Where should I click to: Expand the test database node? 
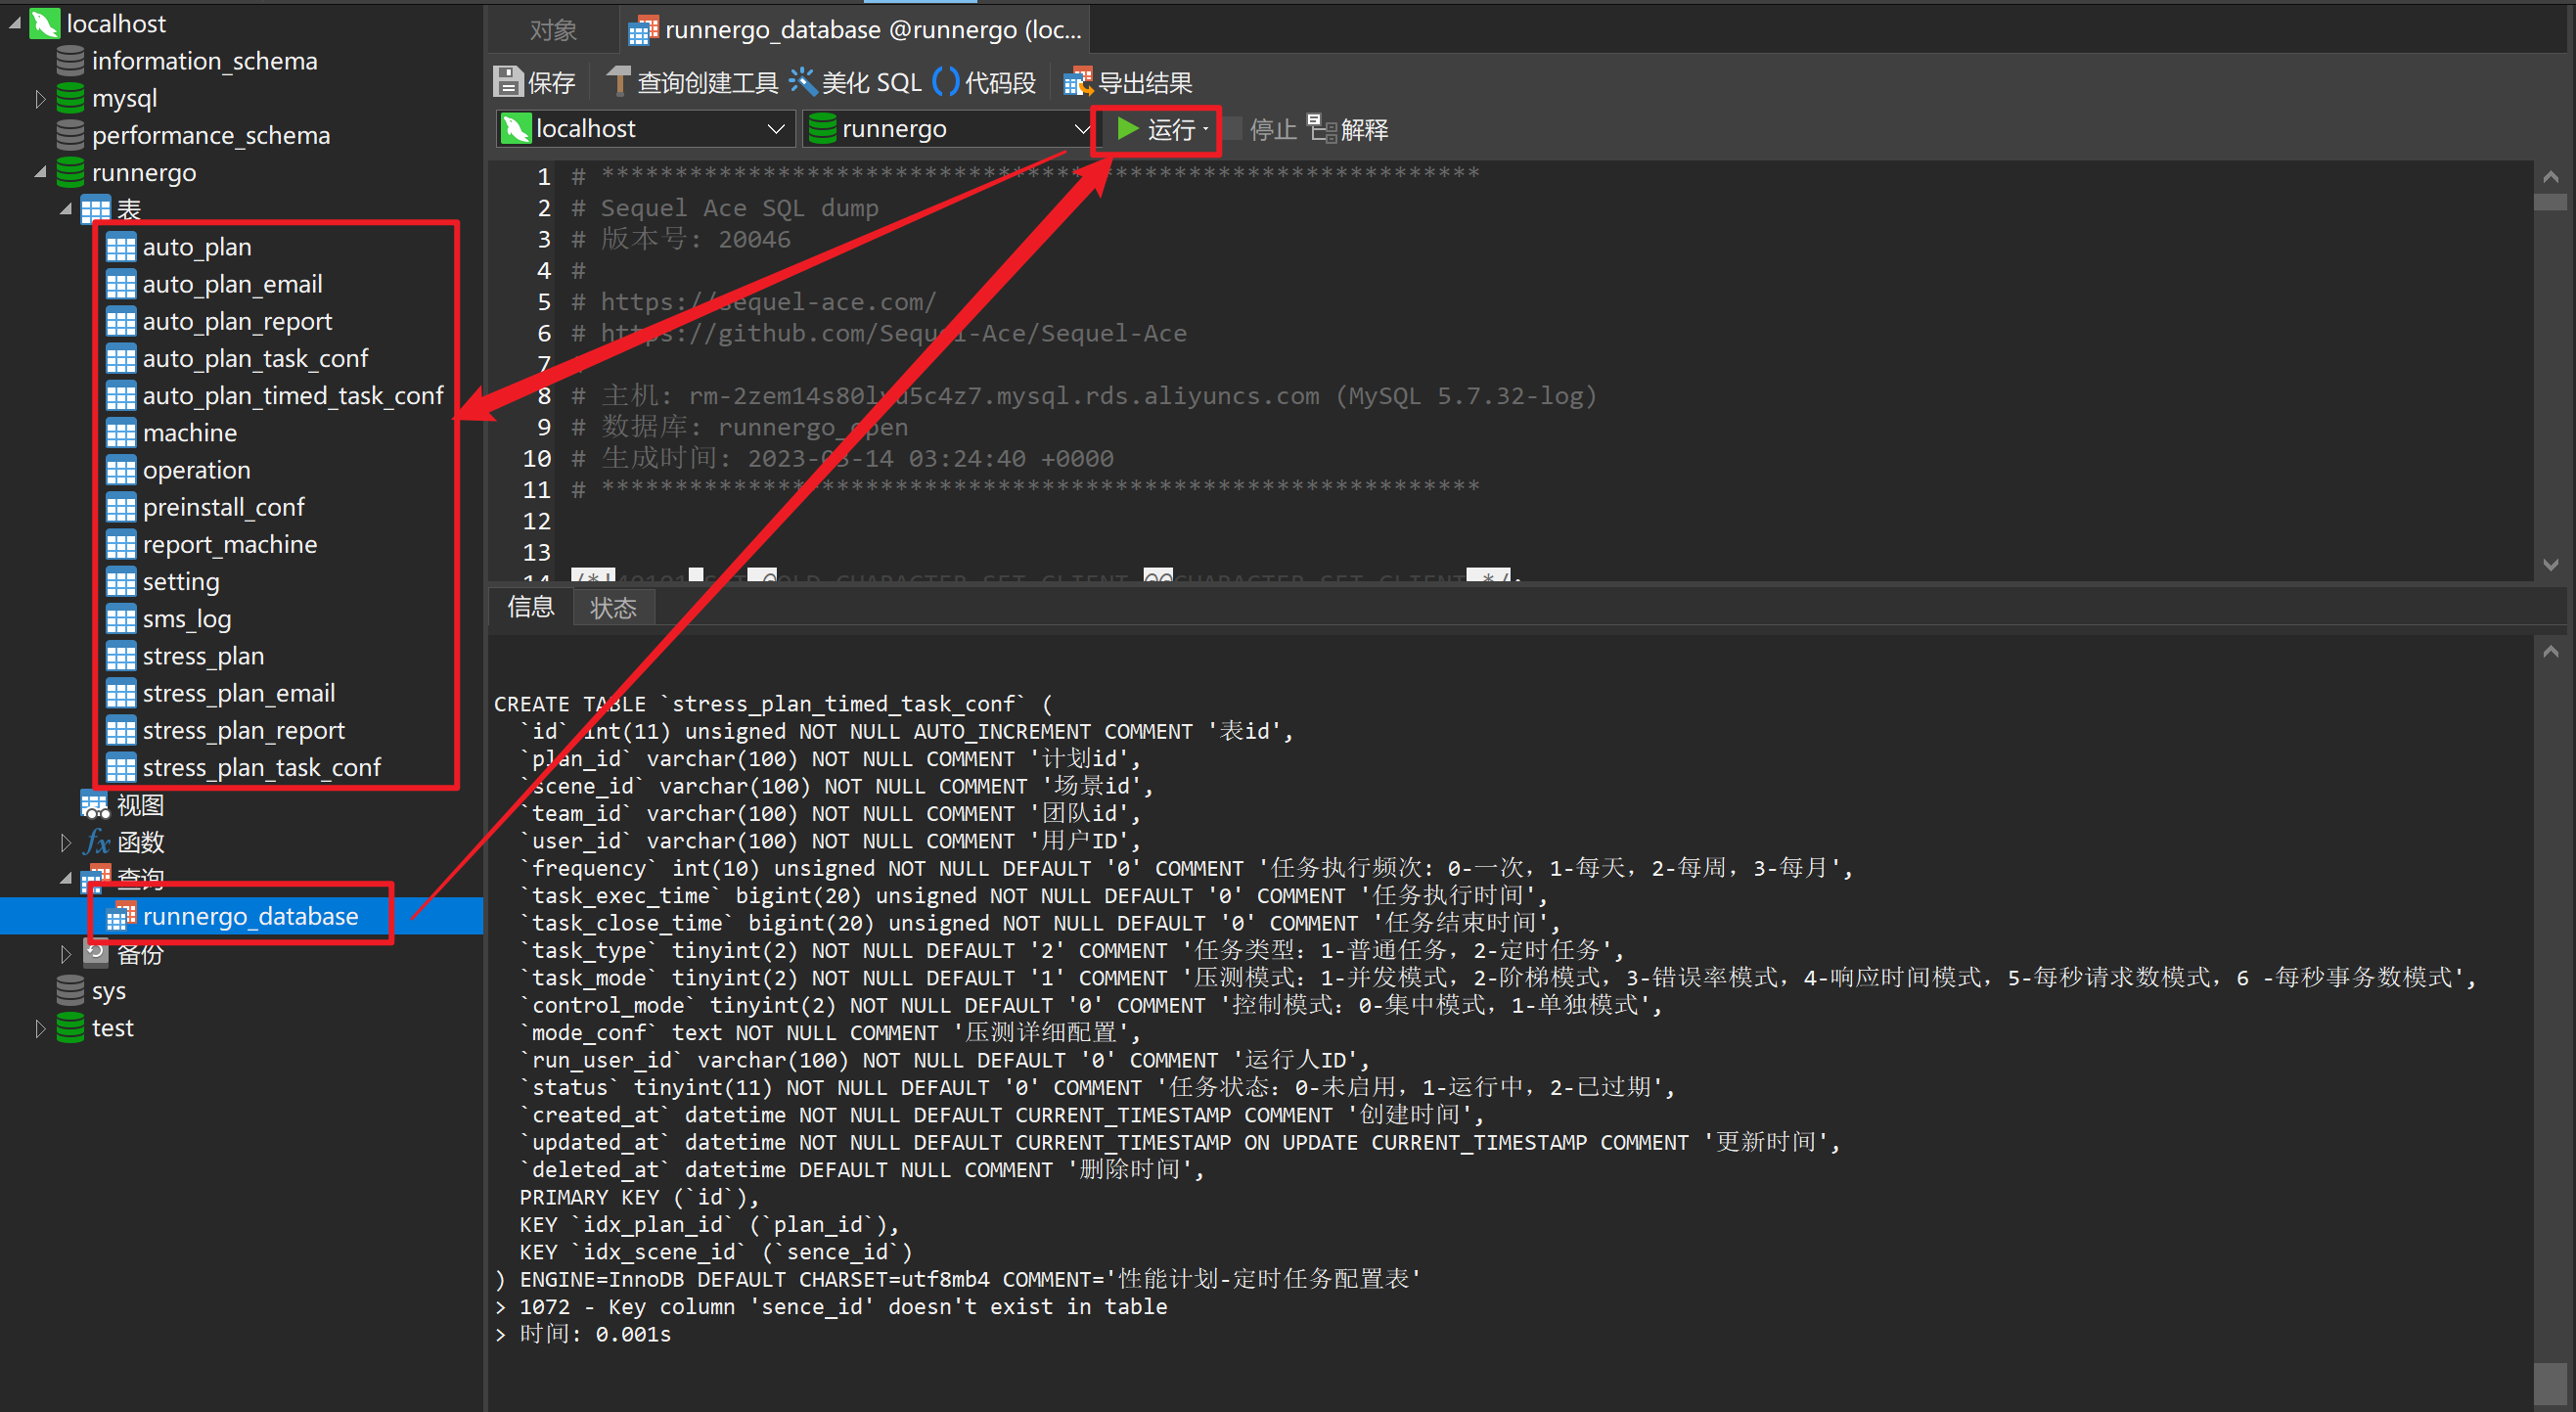(40, 1027)
